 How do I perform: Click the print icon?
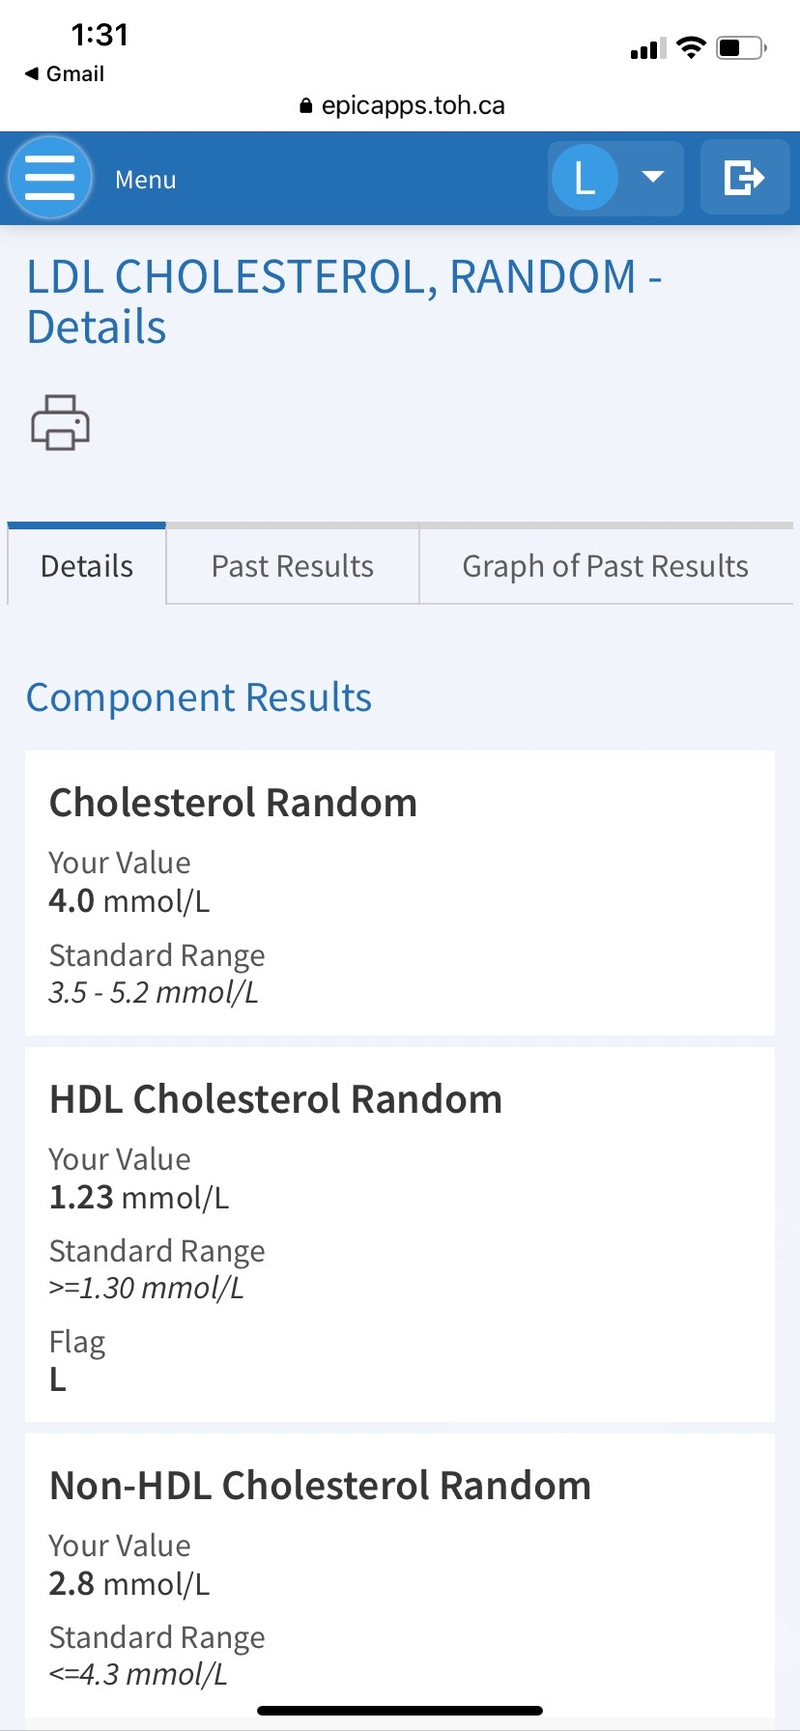(60, 422)
